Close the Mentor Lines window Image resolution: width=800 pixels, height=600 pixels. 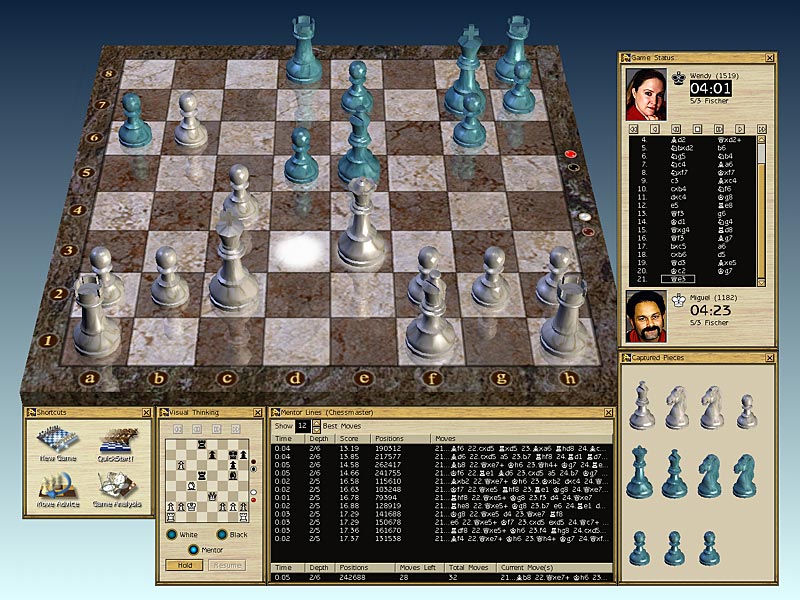point(607,412)
